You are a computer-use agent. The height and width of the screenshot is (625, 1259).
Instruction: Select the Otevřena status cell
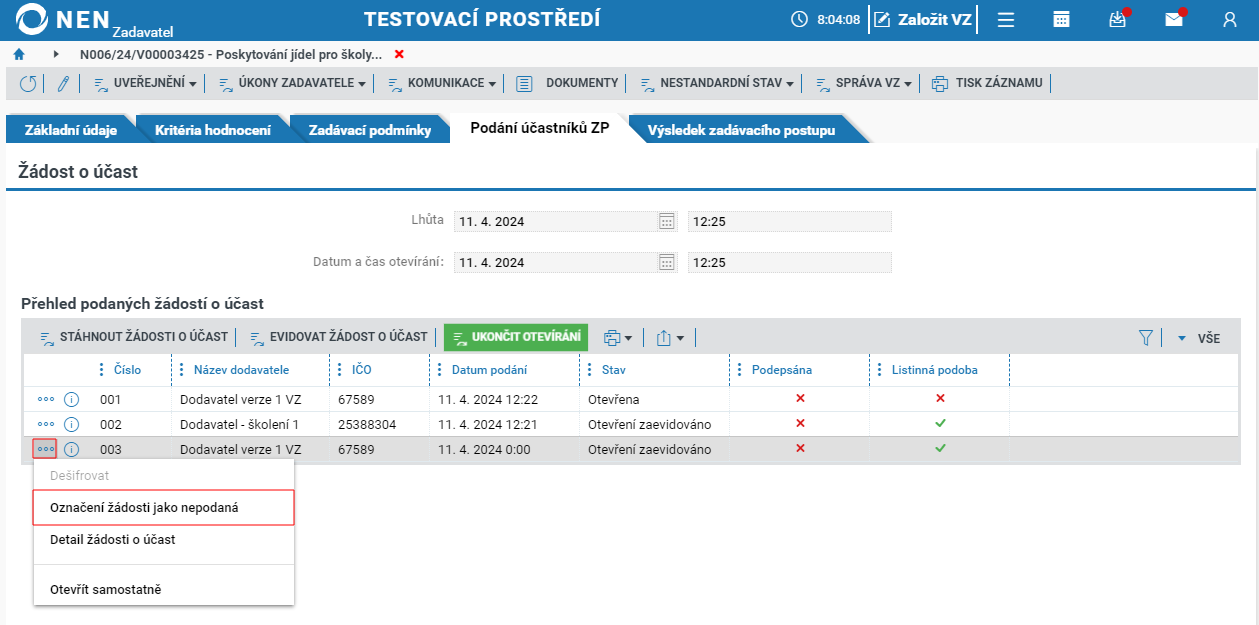(655, 399)
